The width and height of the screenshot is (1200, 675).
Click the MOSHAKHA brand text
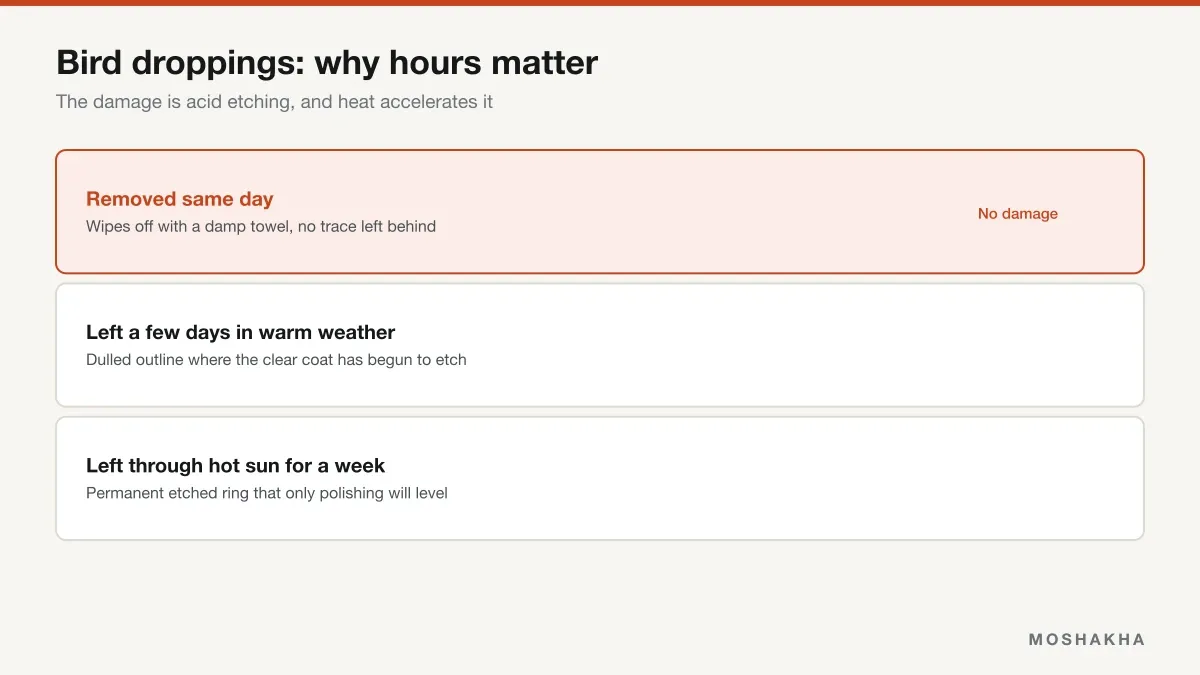1087,639
